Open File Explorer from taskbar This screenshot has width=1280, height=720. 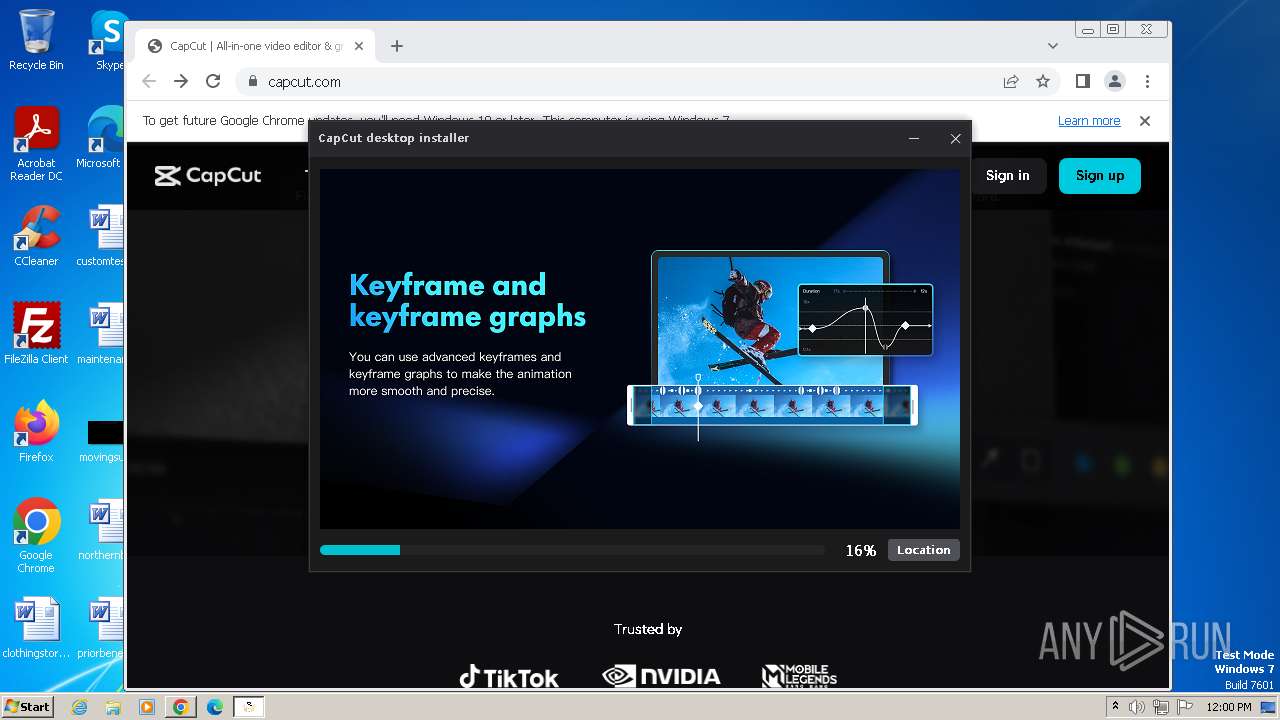[x=113, y=707]
